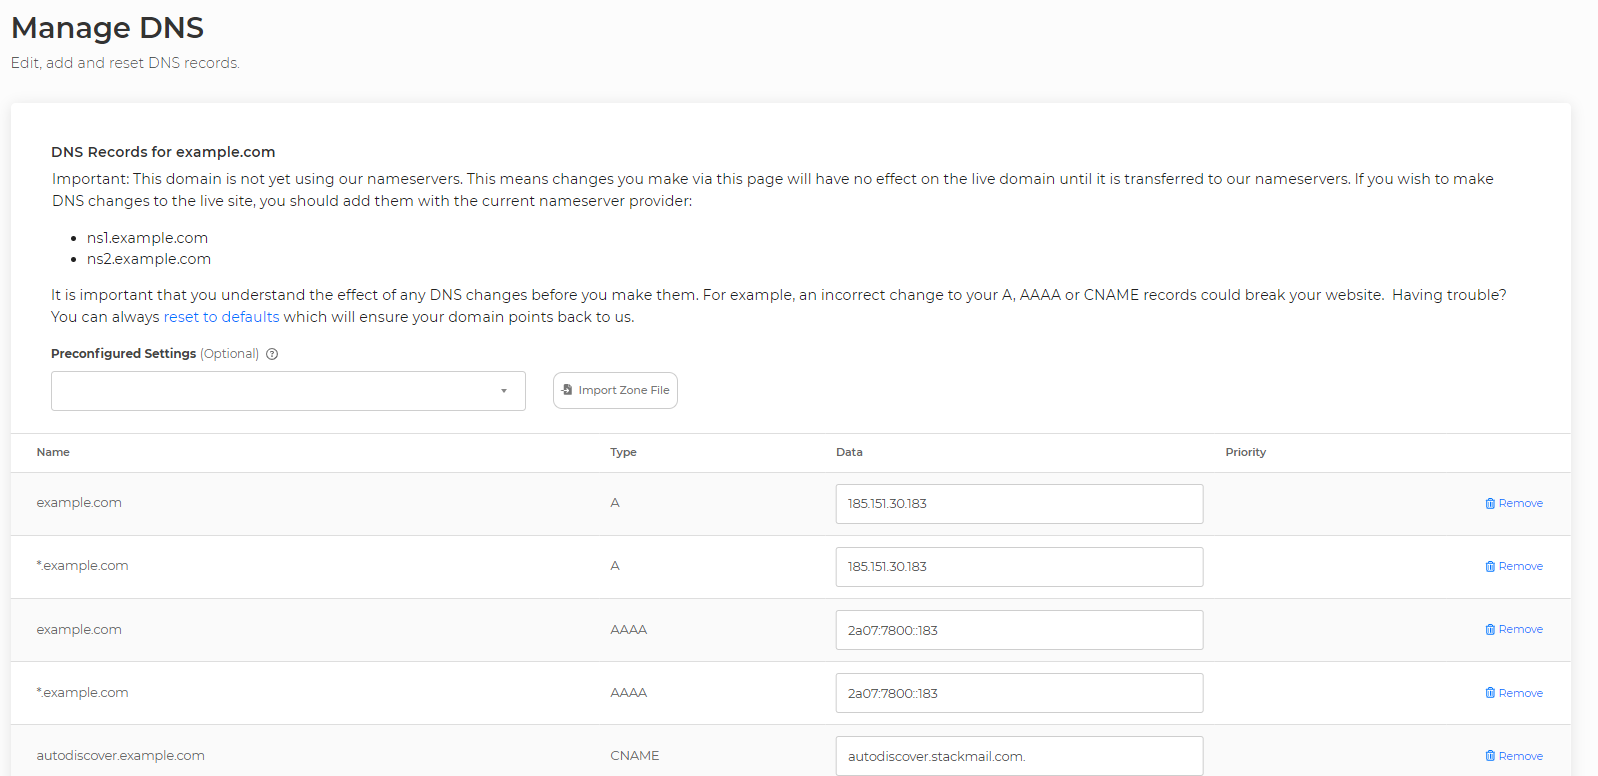
Task: Click the Import Zone File button
Action: 615,390
